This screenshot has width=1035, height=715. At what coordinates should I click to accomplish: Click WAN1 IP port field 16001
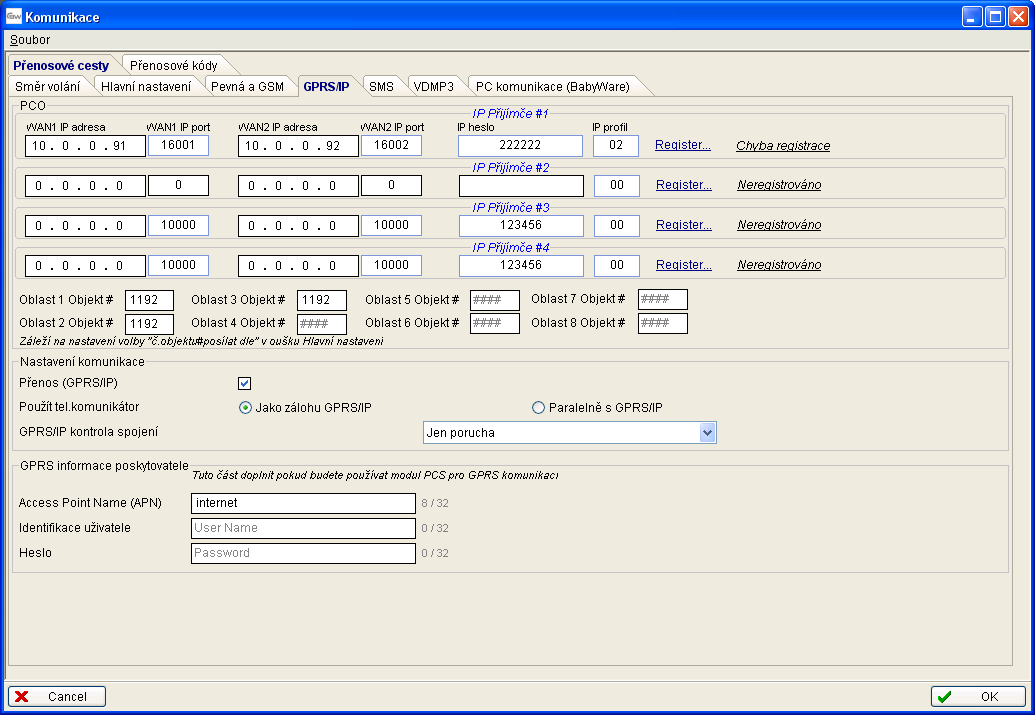click(178, 145)
